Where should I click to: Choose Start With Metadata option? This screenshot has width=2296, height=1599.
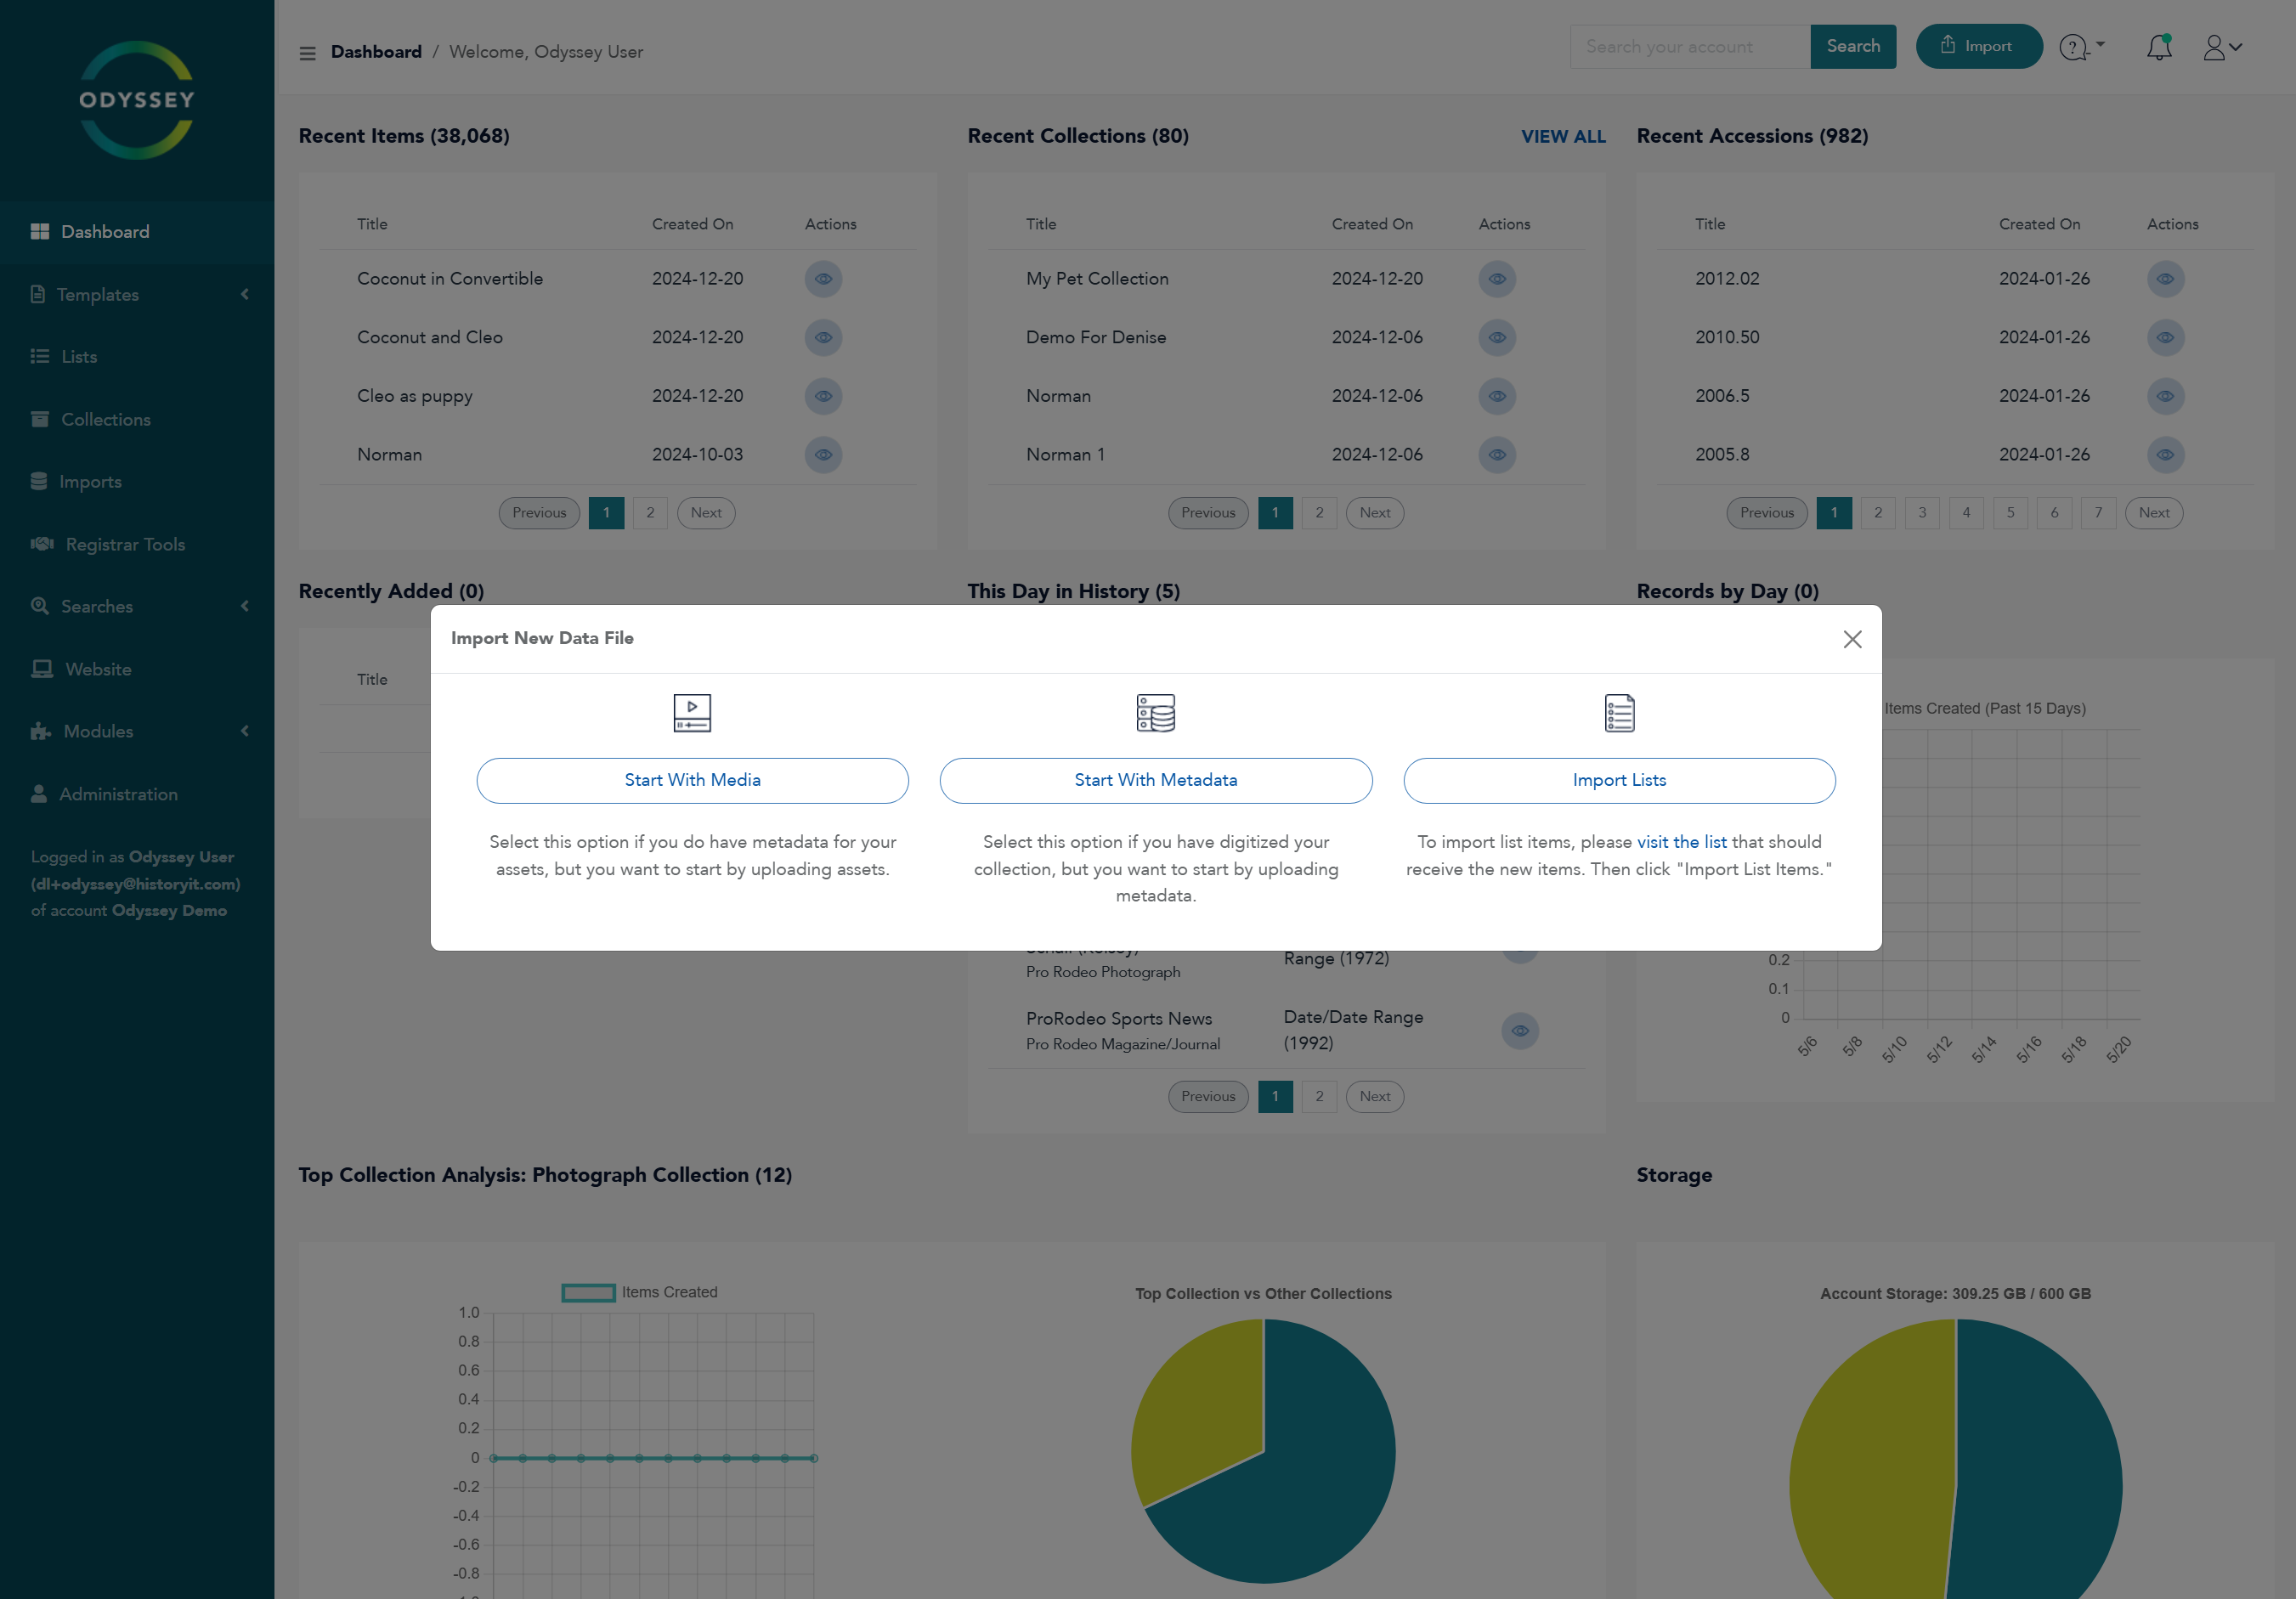click(x=1155, y=780)
